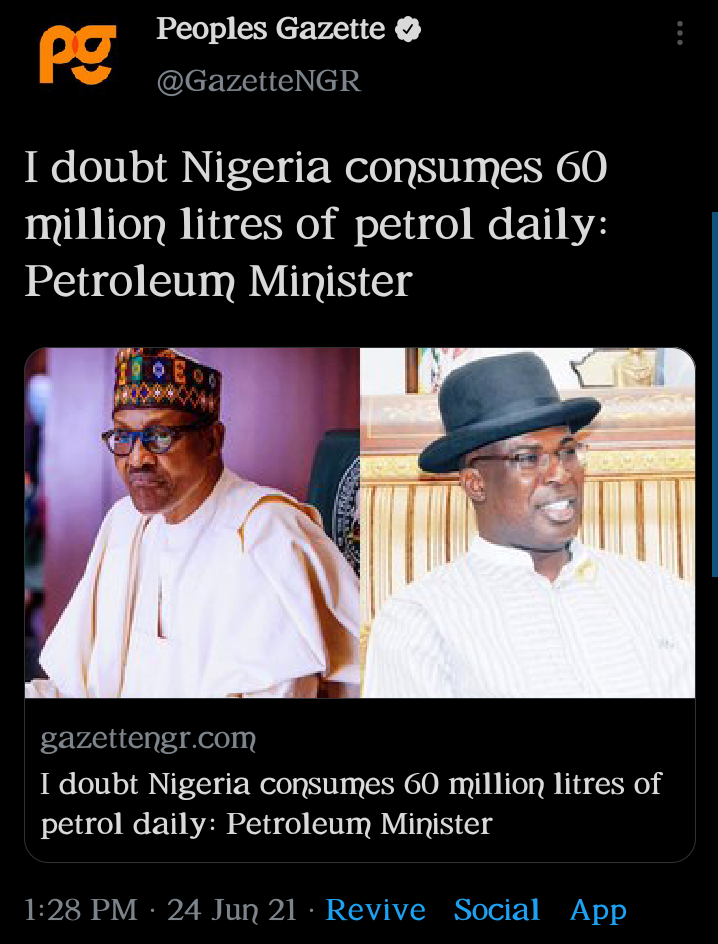718x944 pixels.
Task: Open link card title about 60 million litres
Action: point(351,804)
